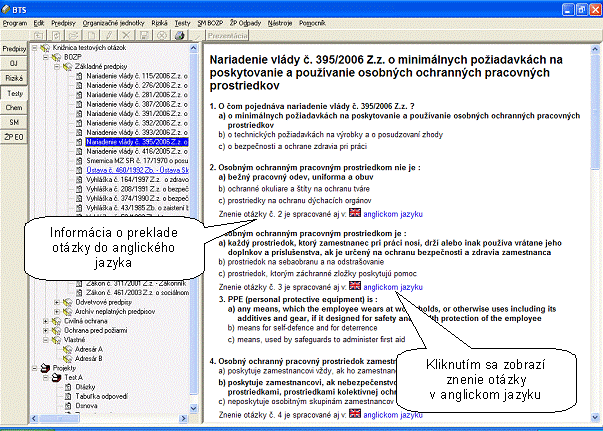The width and height of the screenshot is (603, 431).
Task: Click the content pane vertical scrollbar thumb
Action: point(595,111)
